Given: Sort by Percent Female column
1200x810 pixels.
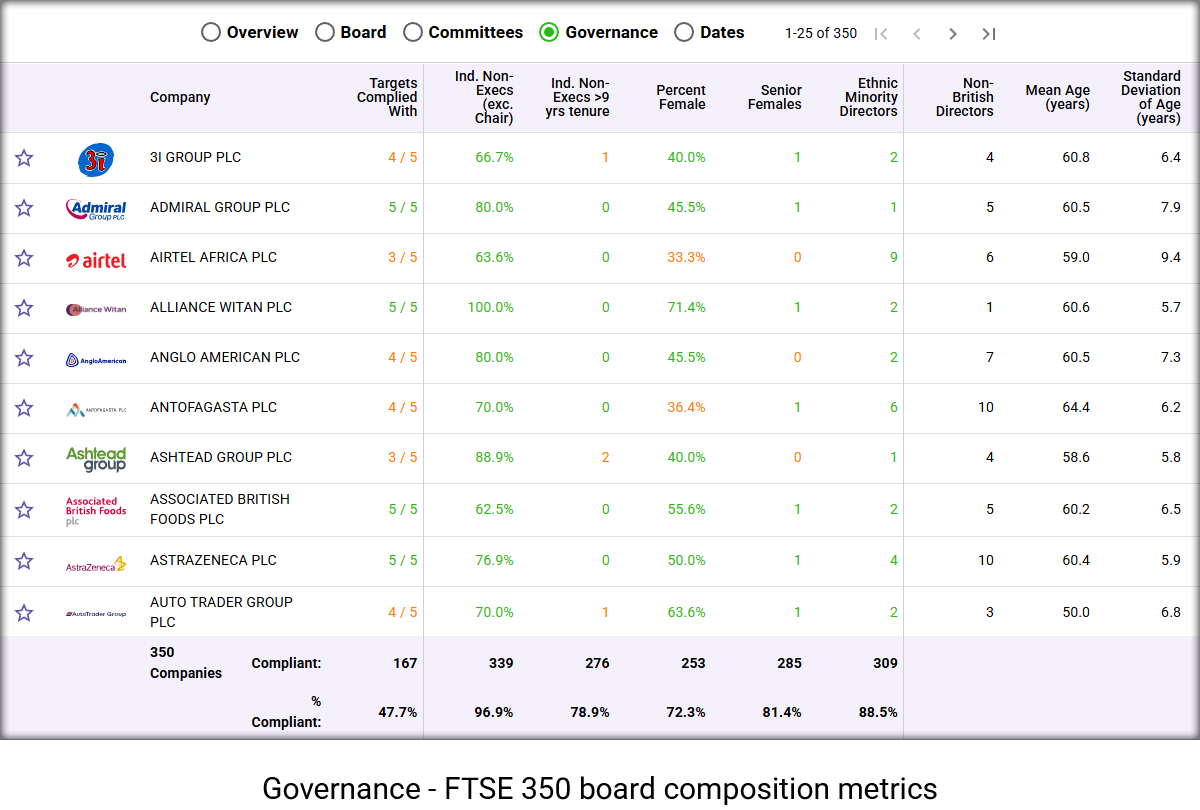Looking at the screenshot, I should [681, 97].
